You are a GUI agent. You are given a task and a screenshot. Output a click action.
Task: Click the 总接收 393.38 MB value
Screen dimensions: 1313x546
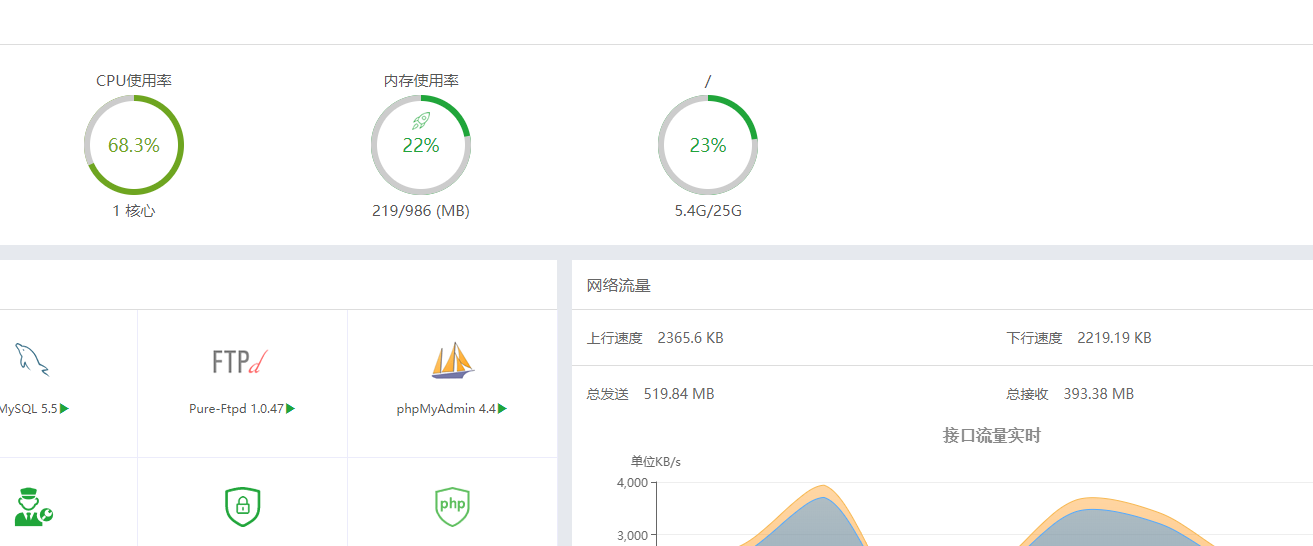point(1098,394)
